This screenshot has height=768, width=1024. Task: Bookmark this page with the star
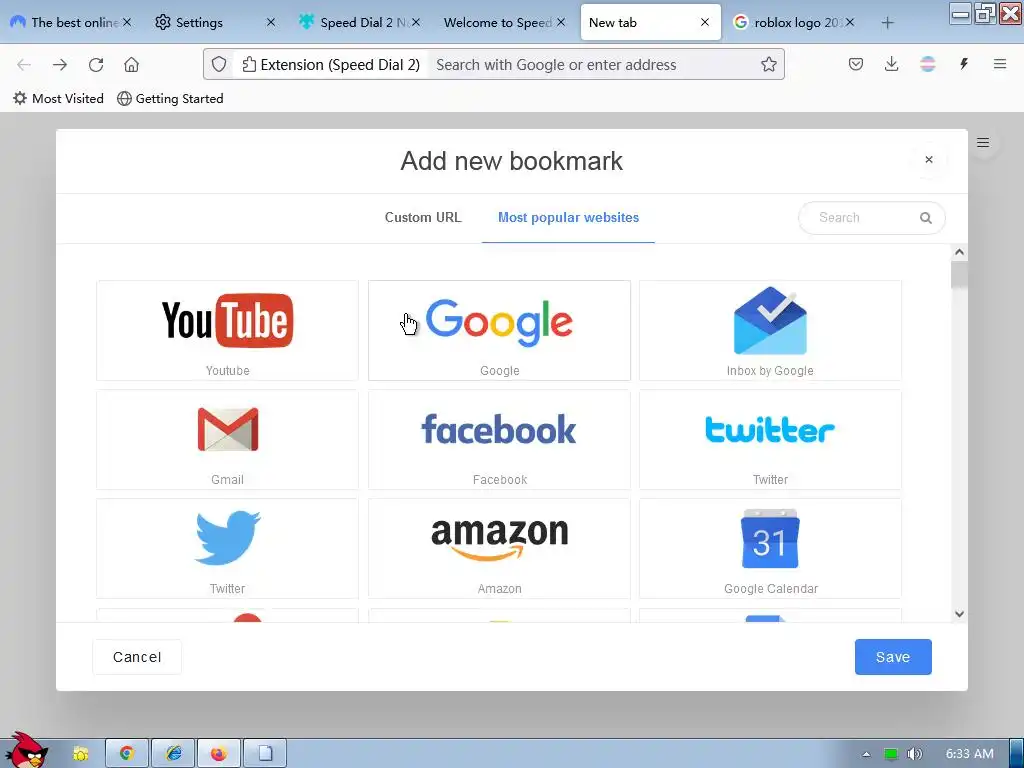click(x=769, y=64)
